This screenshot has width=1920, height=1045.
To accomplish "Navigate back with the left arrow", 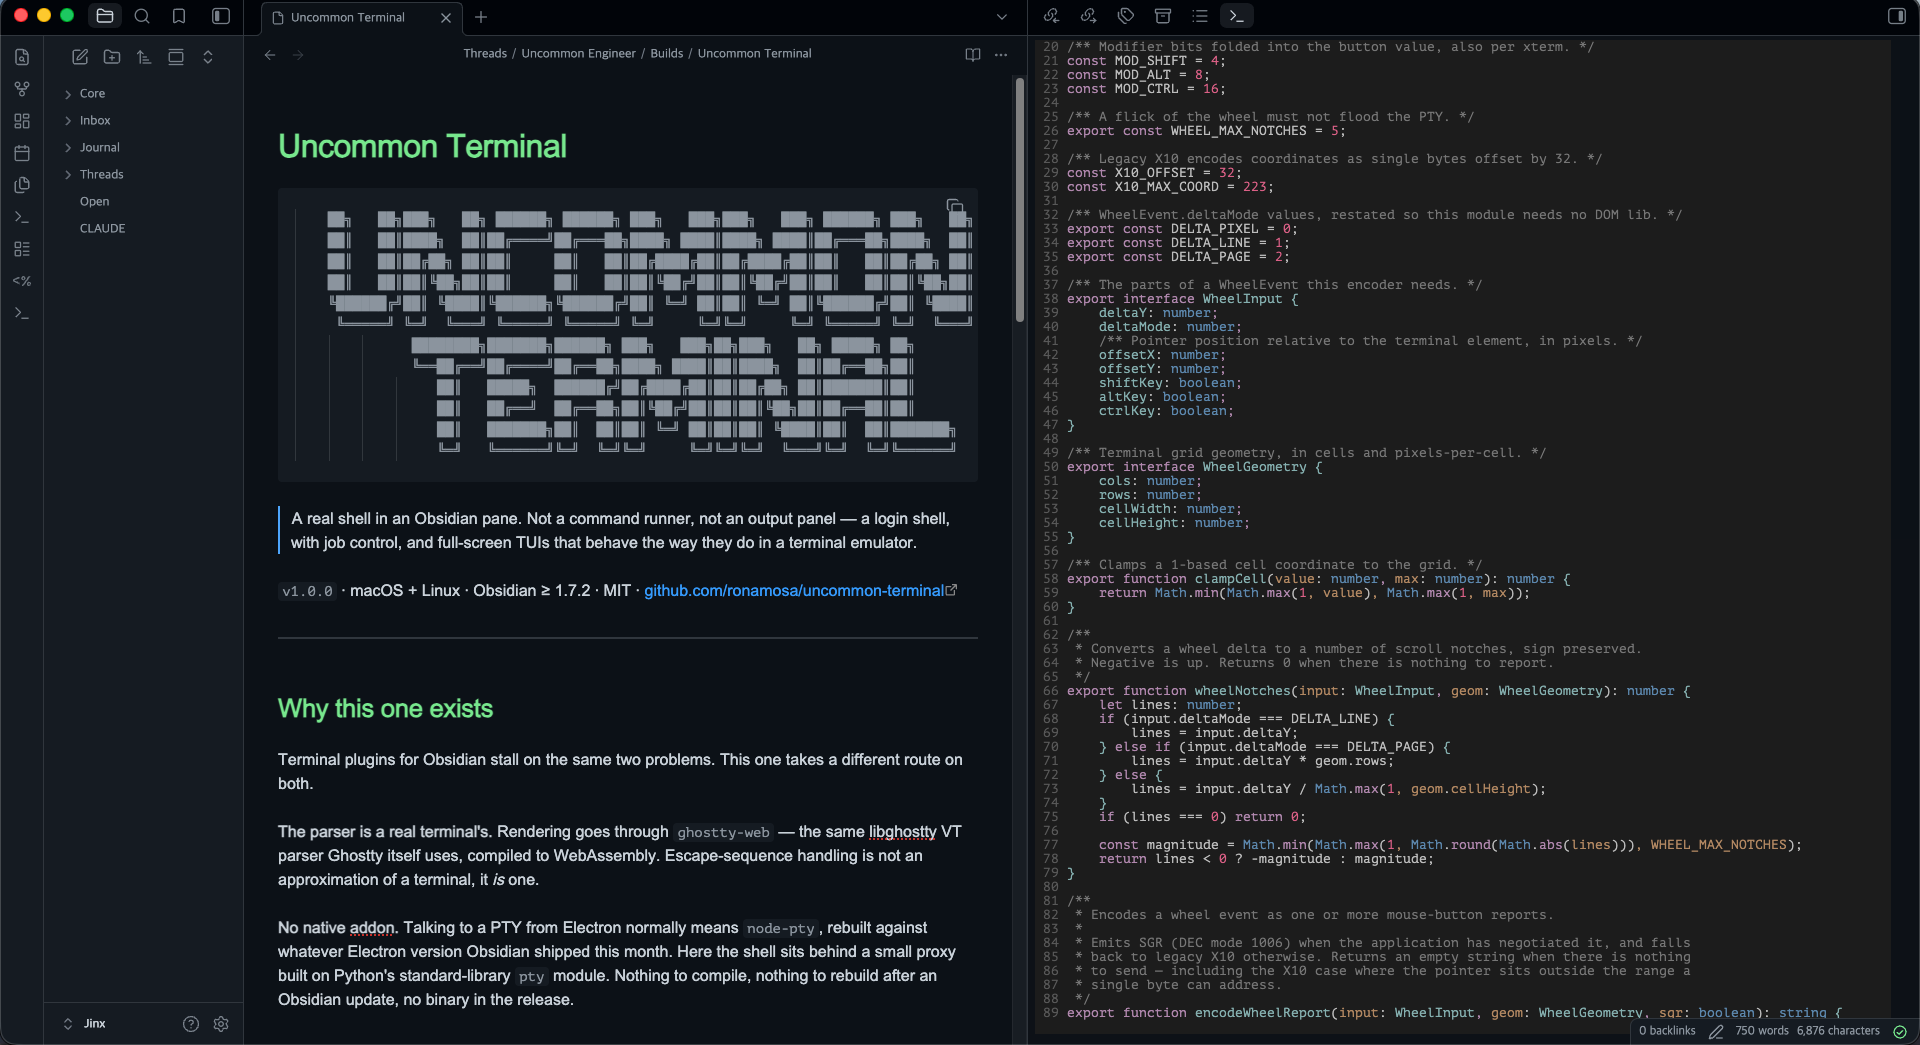I will 270,55.
